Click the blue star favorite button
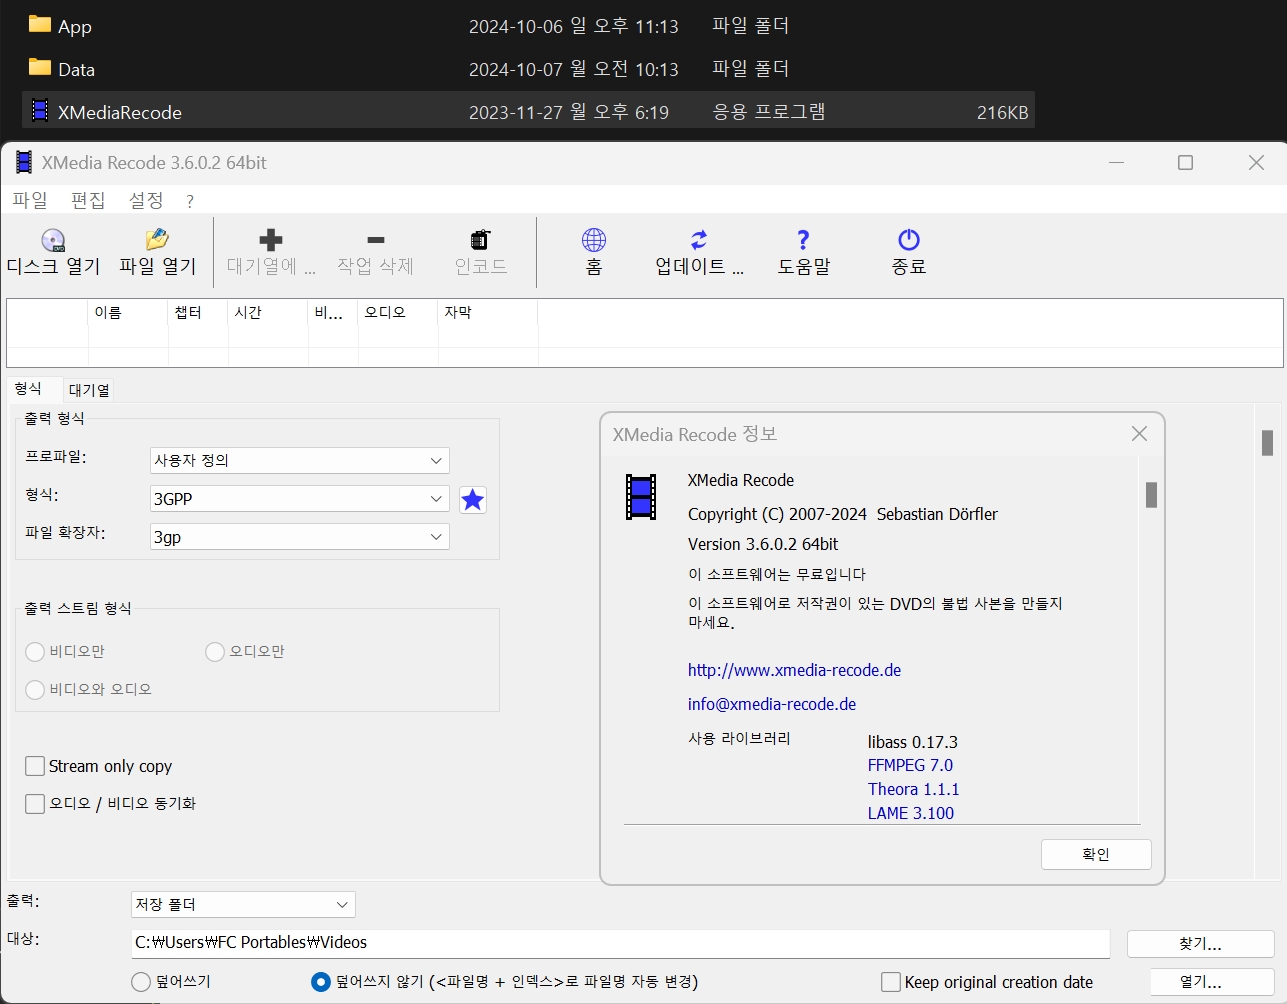Screen dimensions: 1287x1004 coord(473,499)
